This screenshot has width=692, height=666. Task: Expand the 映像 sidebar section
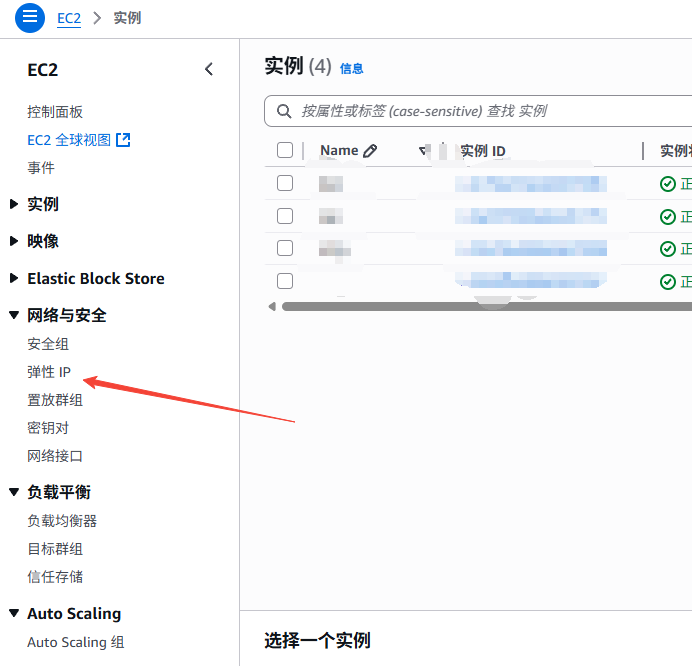[x=14, y=241]
